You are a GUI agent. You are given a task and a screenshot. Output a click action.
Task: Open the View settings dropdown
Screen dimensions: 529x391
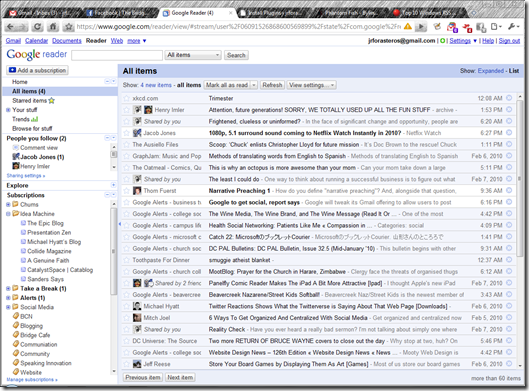[311, 85]
